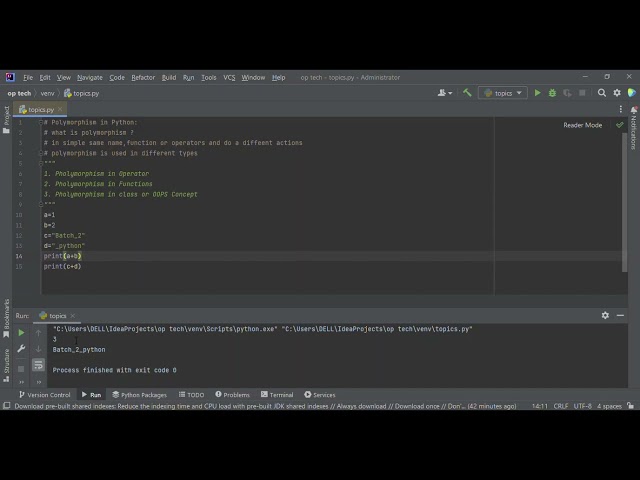640x480 pixels.
Task: Toggle Reader Mode in editor
Action: click(x=582, y=125)
